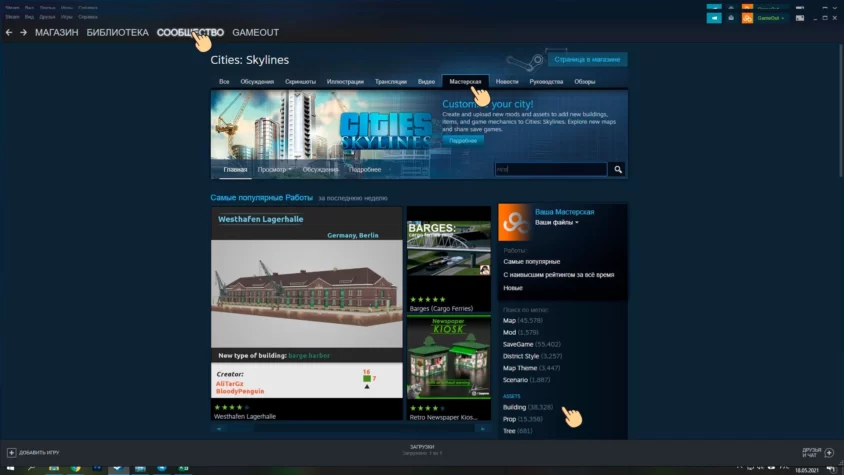Open Самые популярные in the sidebar
The width and height of the screenshot is (844, 475).
tap(532, 262)
